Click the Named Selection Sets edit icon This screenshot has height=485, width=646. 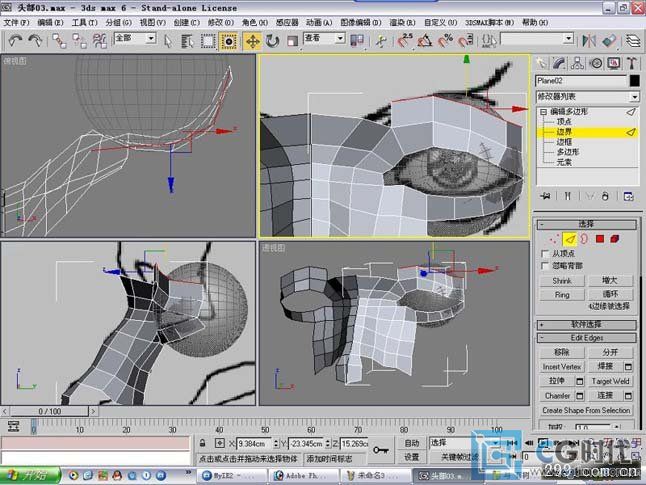point(489,40)
